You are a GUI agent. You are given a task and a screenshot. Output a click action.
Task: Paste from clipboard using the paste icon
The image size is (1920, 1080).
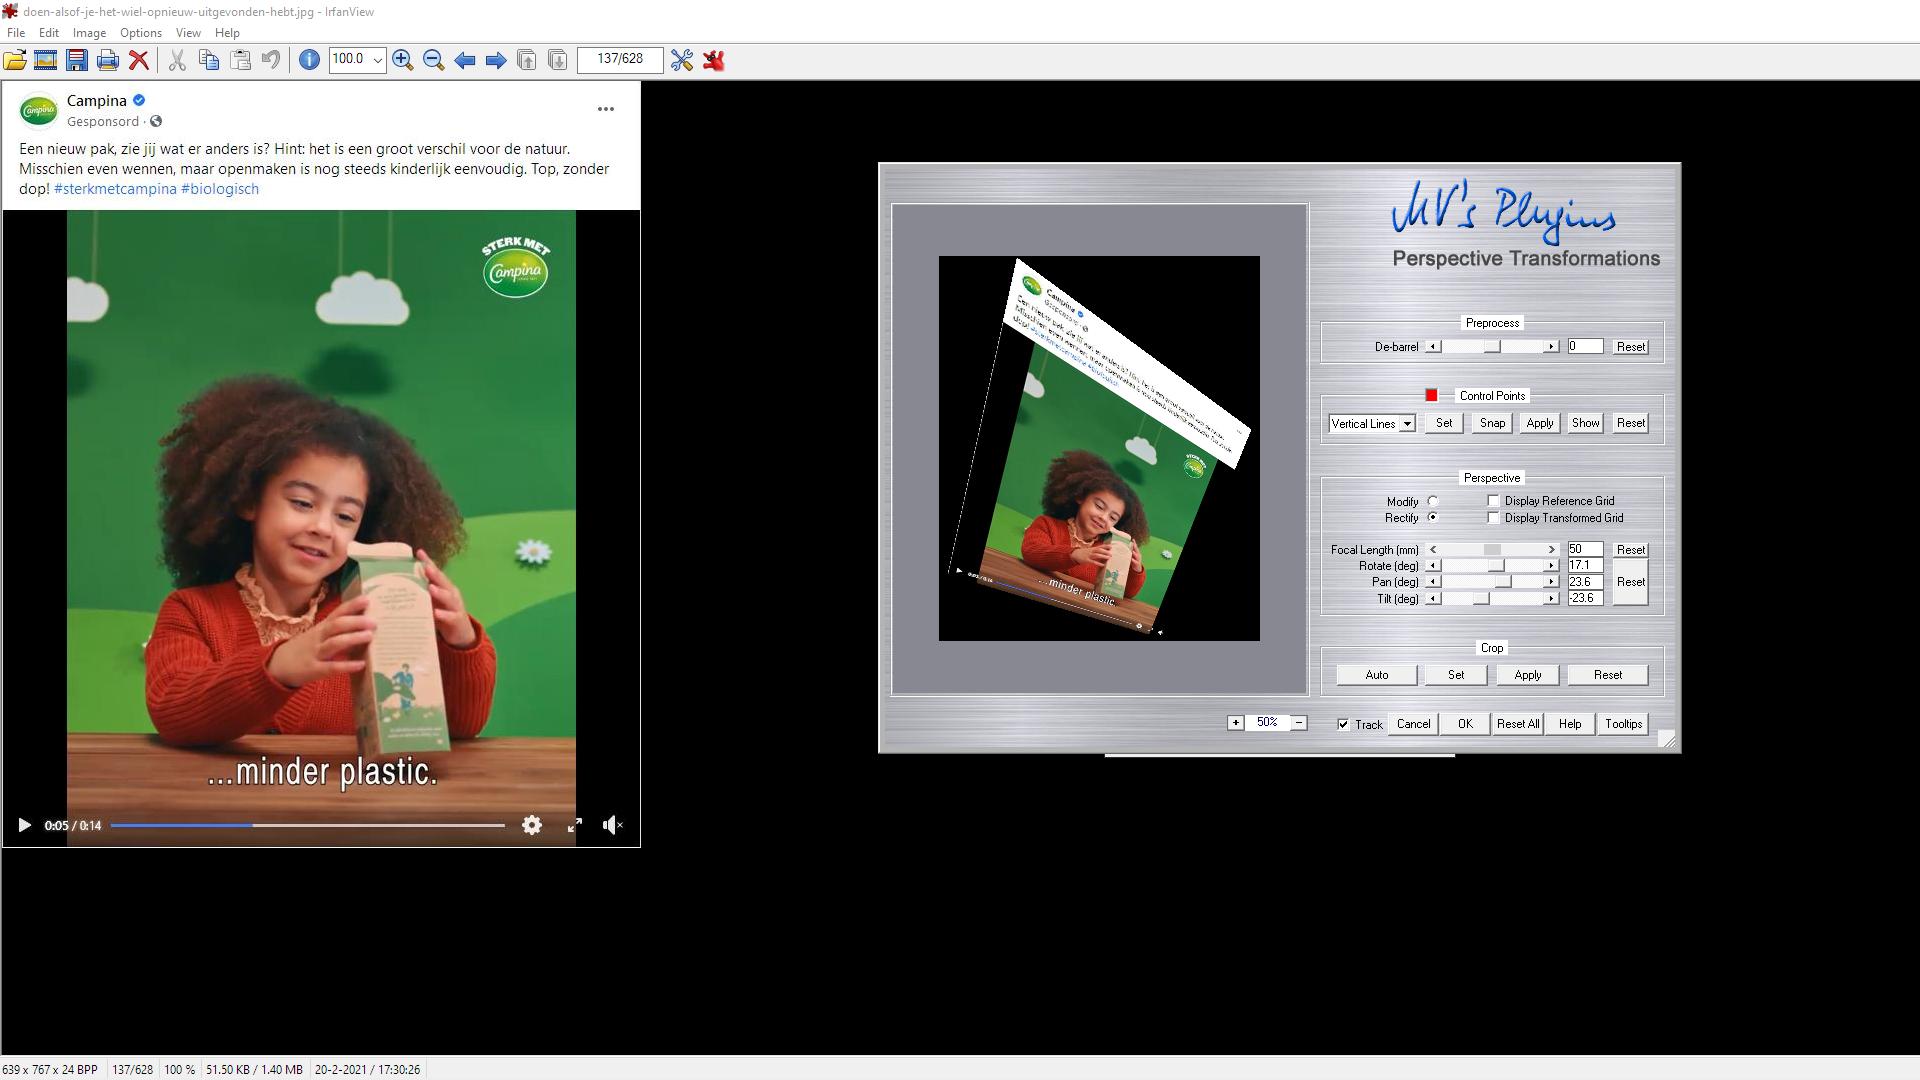pos(240,61)
